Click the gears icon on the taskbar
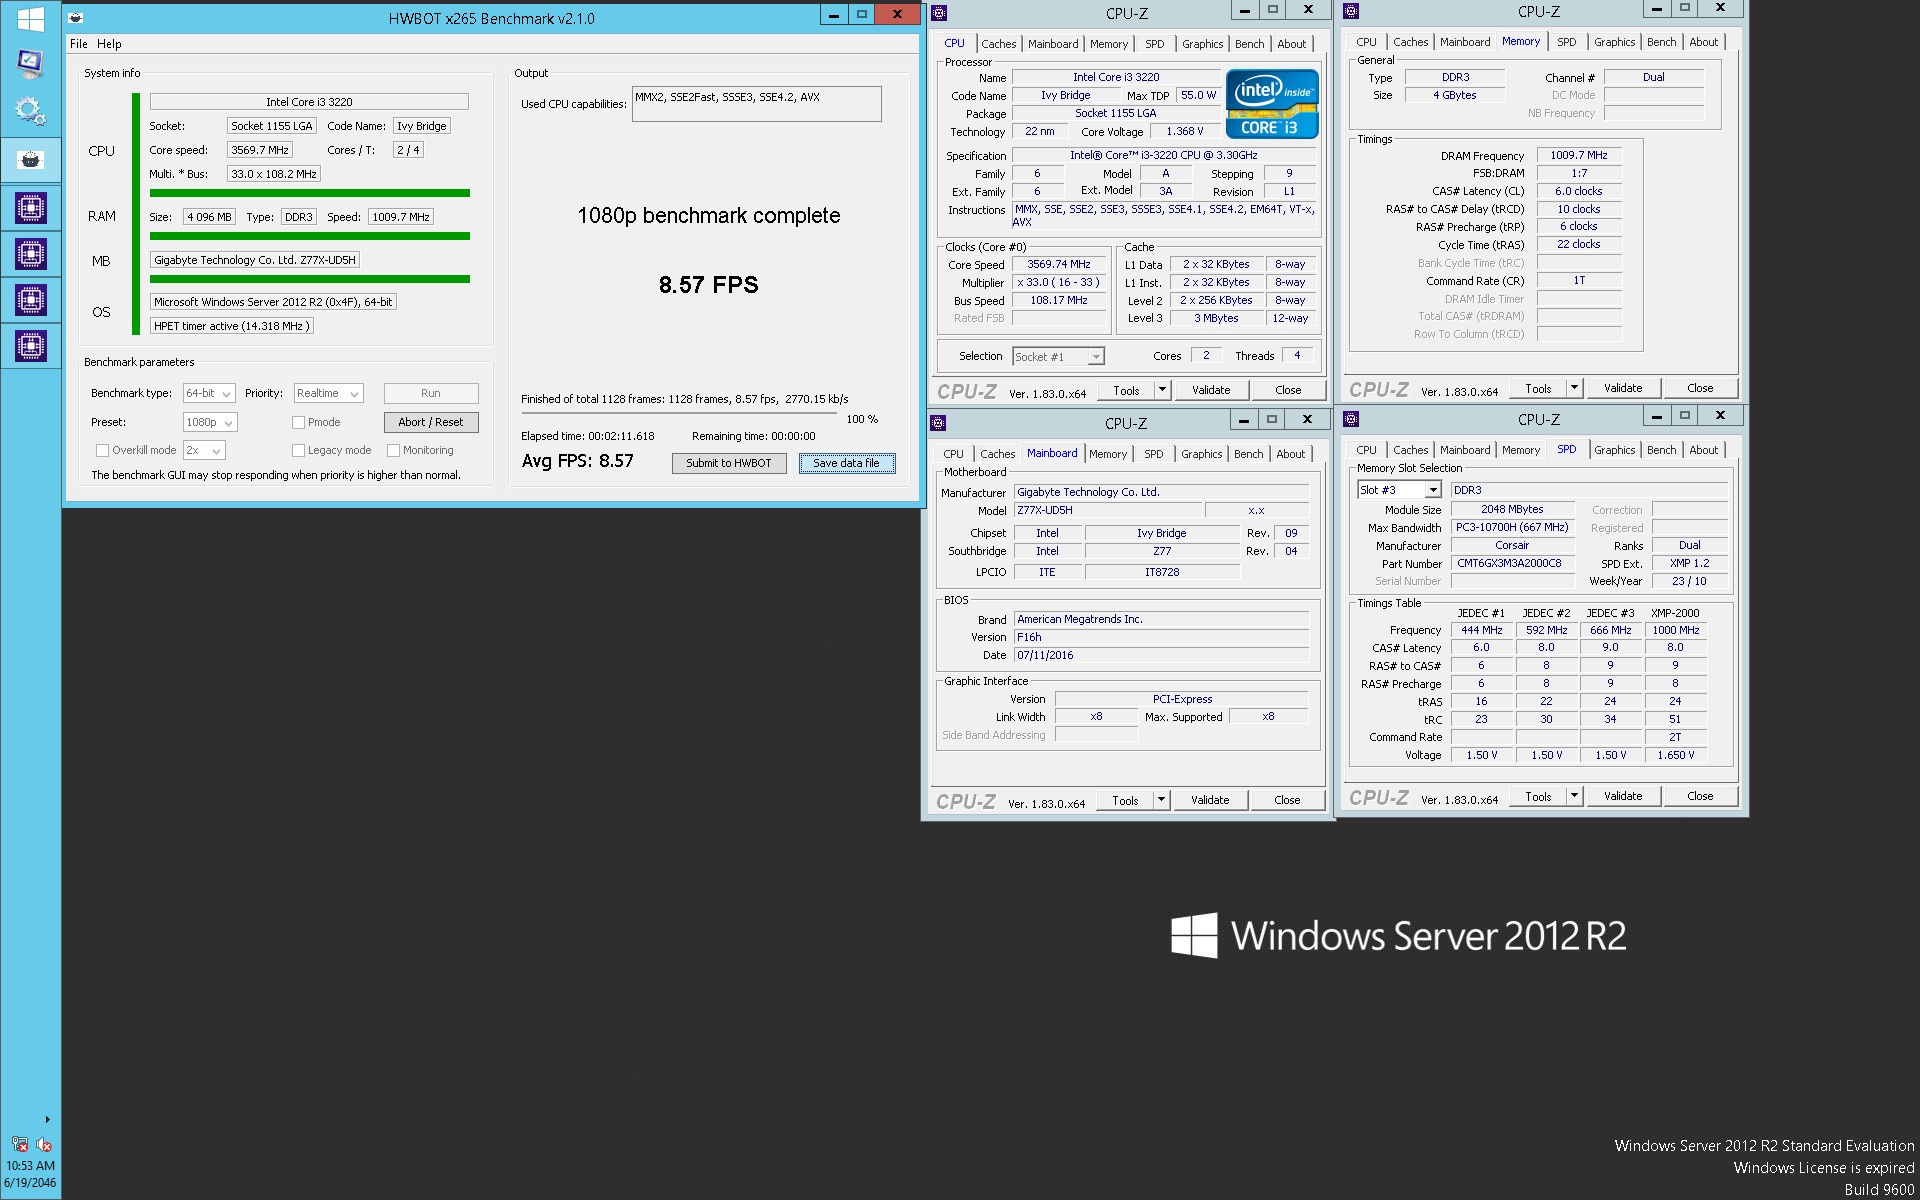Screen dimensions: 1920x1200 tap(30, 111)
